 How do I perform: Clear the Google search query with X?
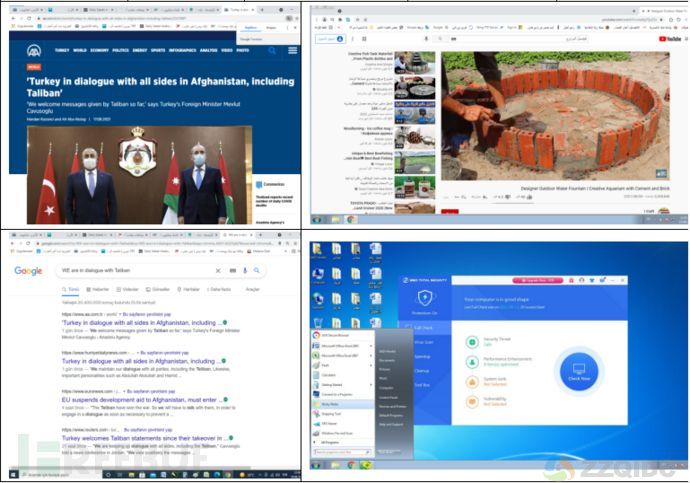click(218, 271)
